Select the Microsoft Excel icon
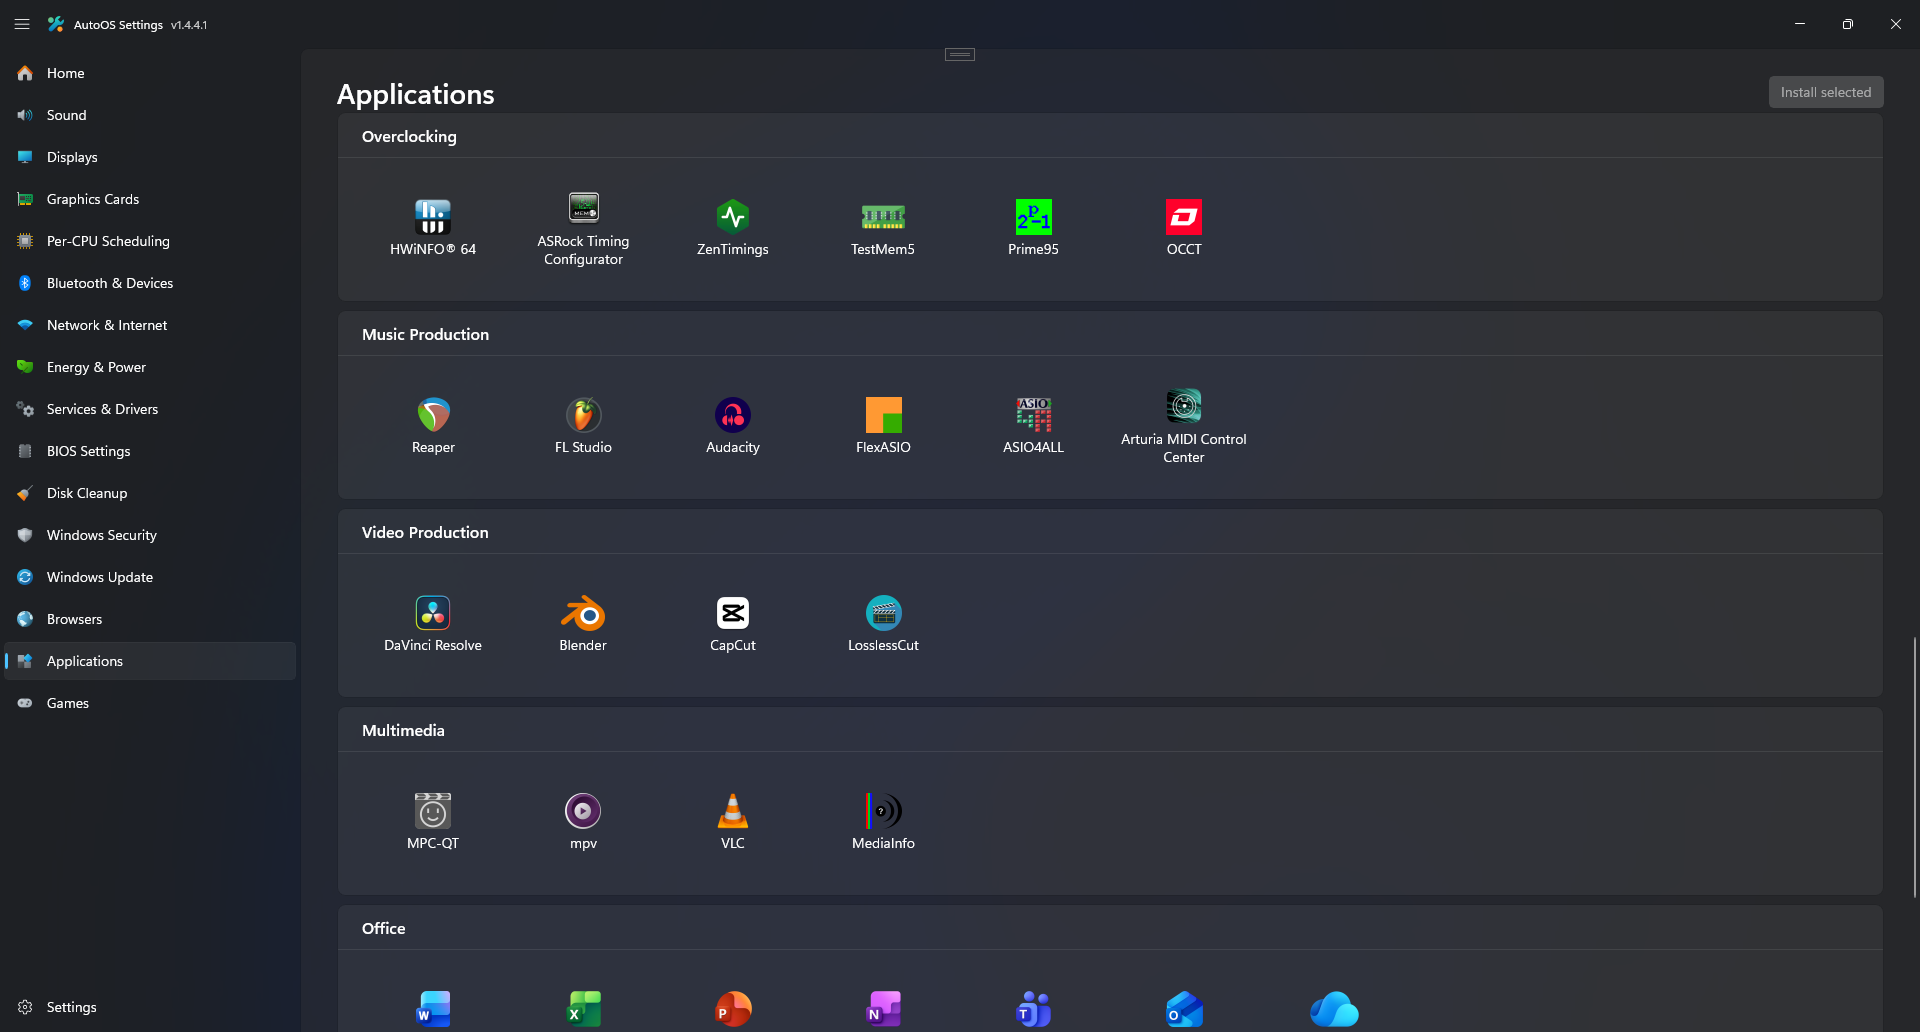Screen dimensions: 1920x1032 pos(583,1009)
